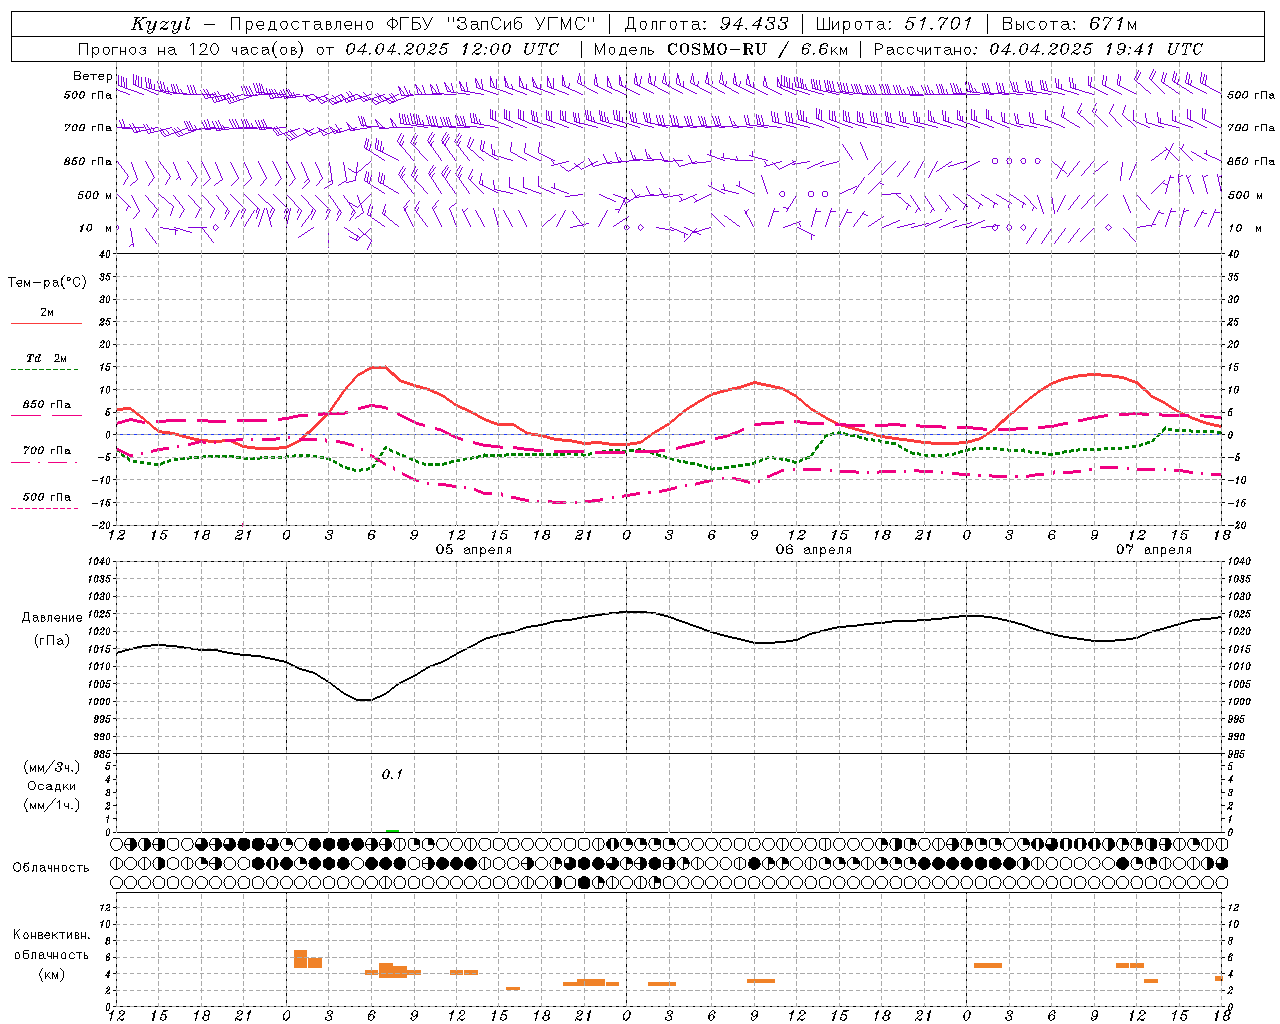Click the "Модель COSMO-RU / 6.6км" text
This screenshot has width=1280, height=1024.
click(721, 49)
